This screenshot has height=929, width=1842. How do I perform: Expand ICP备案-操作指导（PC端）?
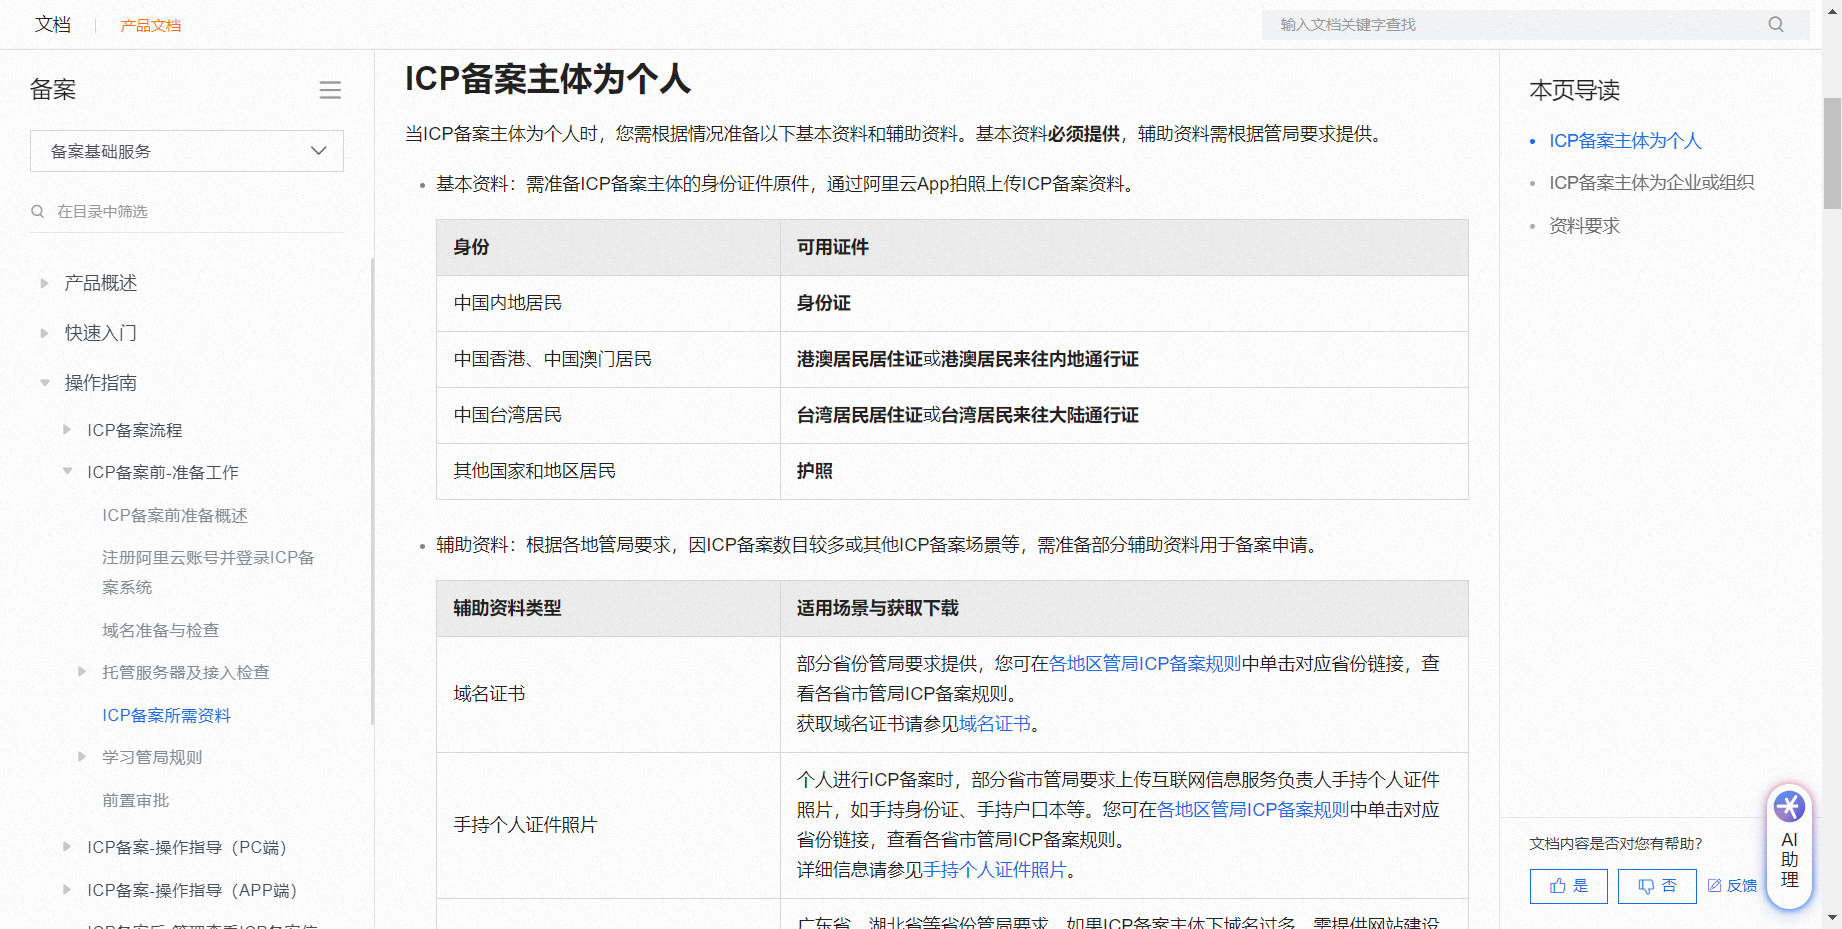tap(67, 847)
